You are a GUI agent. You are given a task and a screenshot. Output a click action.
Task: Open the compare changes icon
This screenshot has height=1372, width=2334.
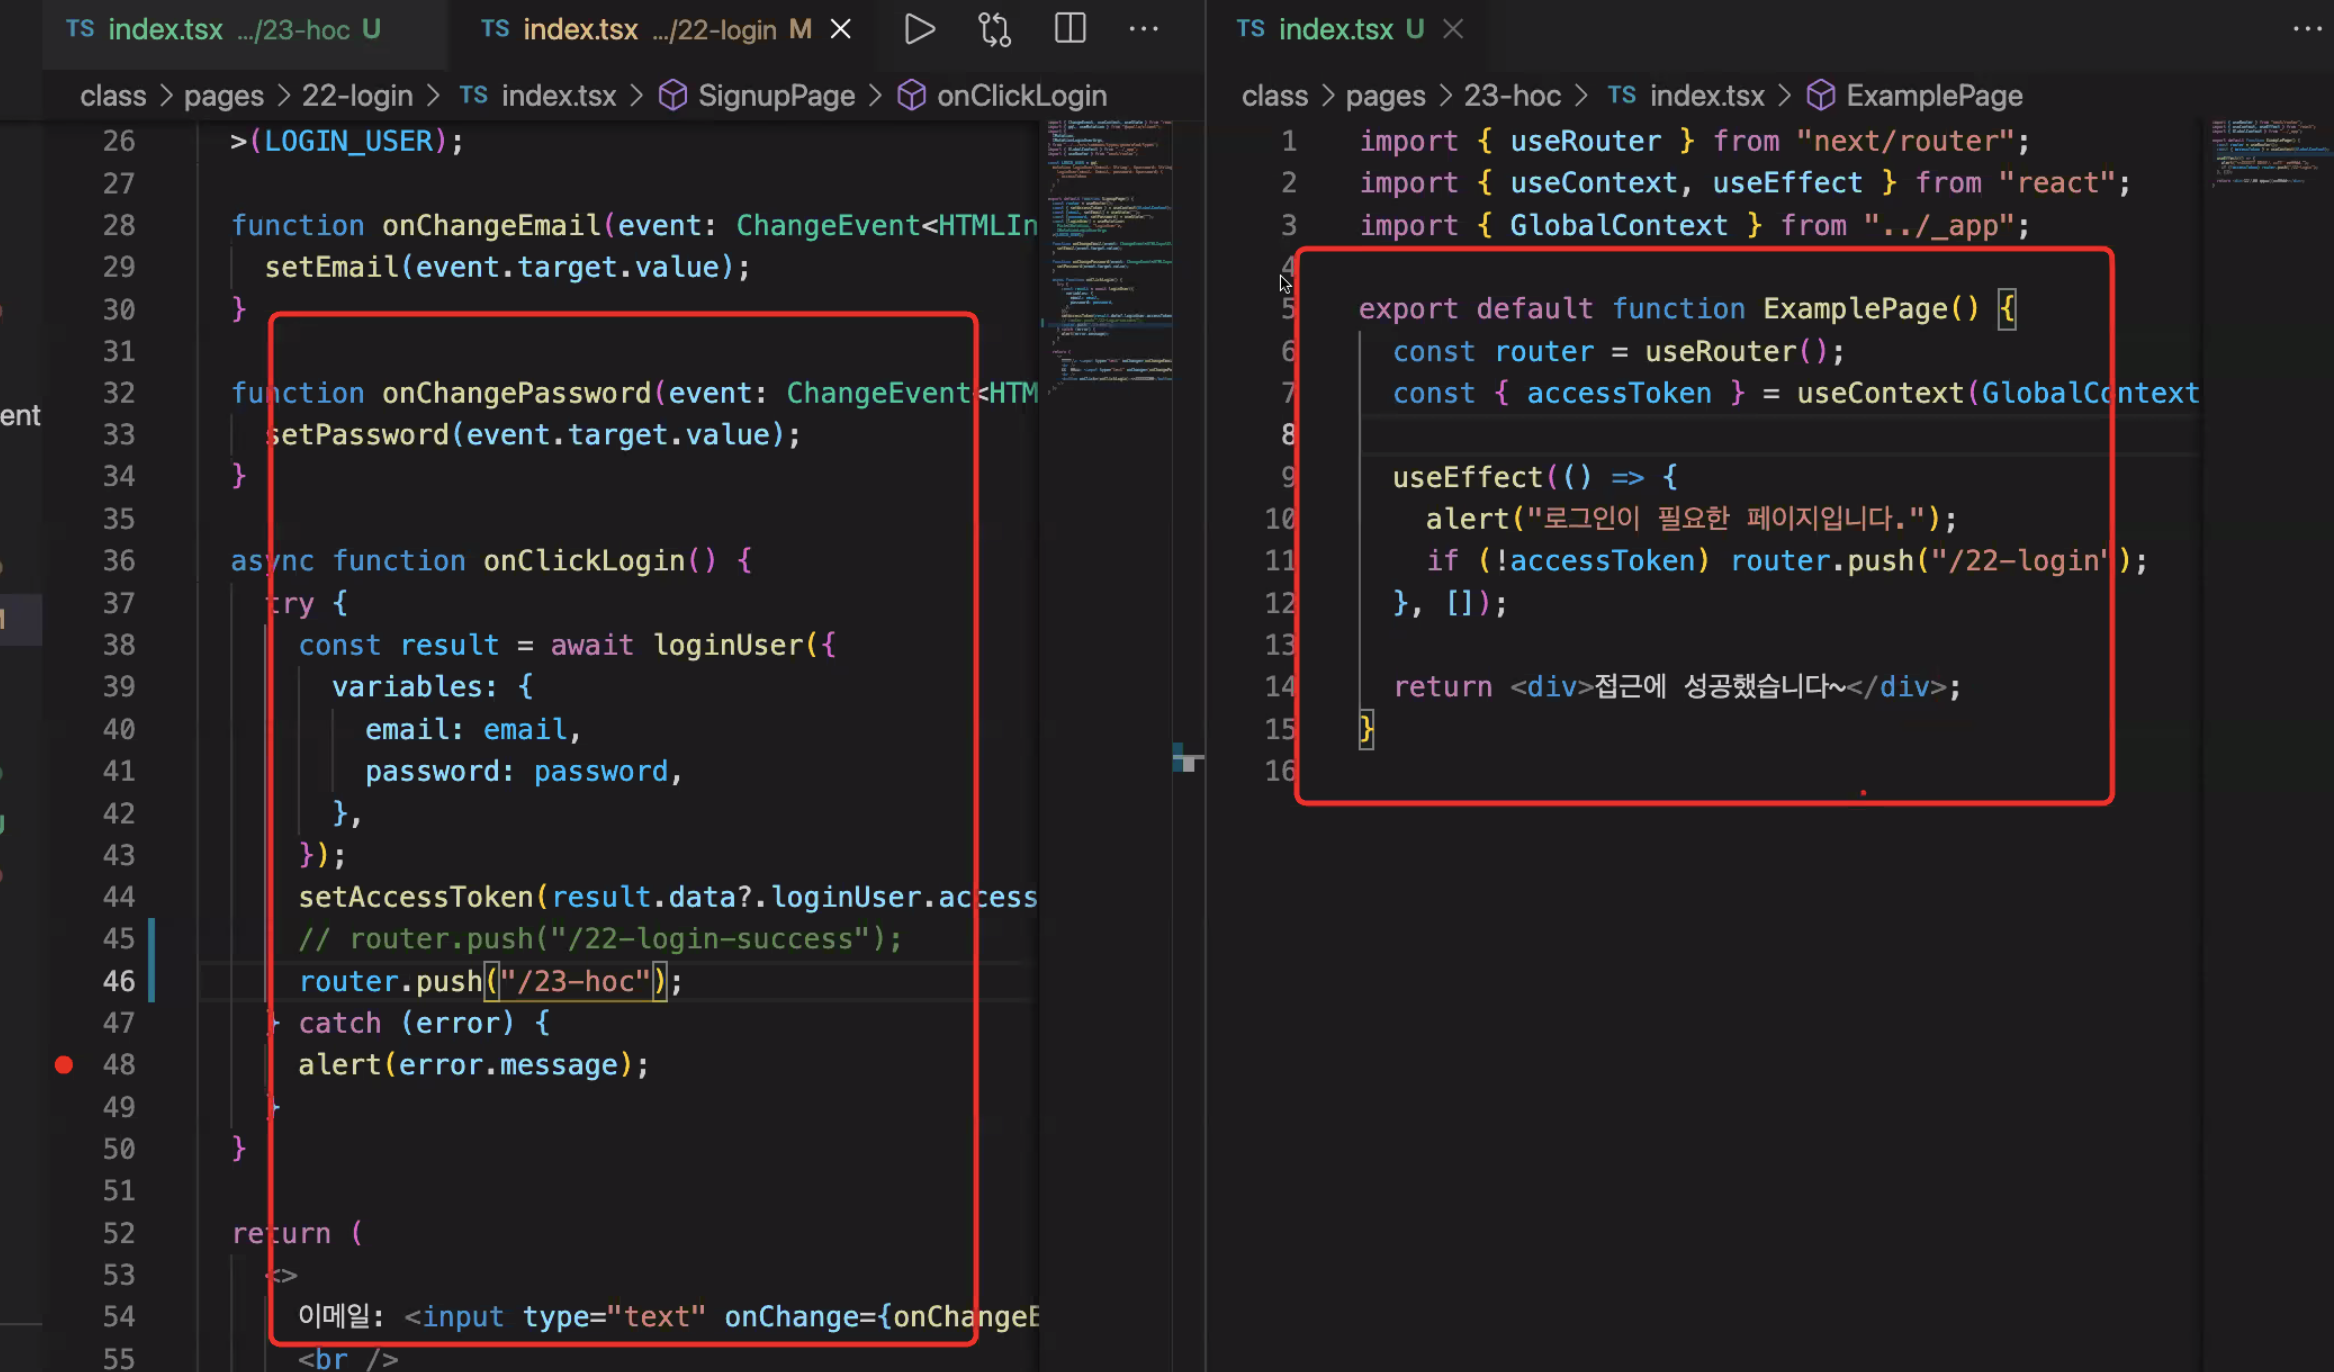[994, 29]
